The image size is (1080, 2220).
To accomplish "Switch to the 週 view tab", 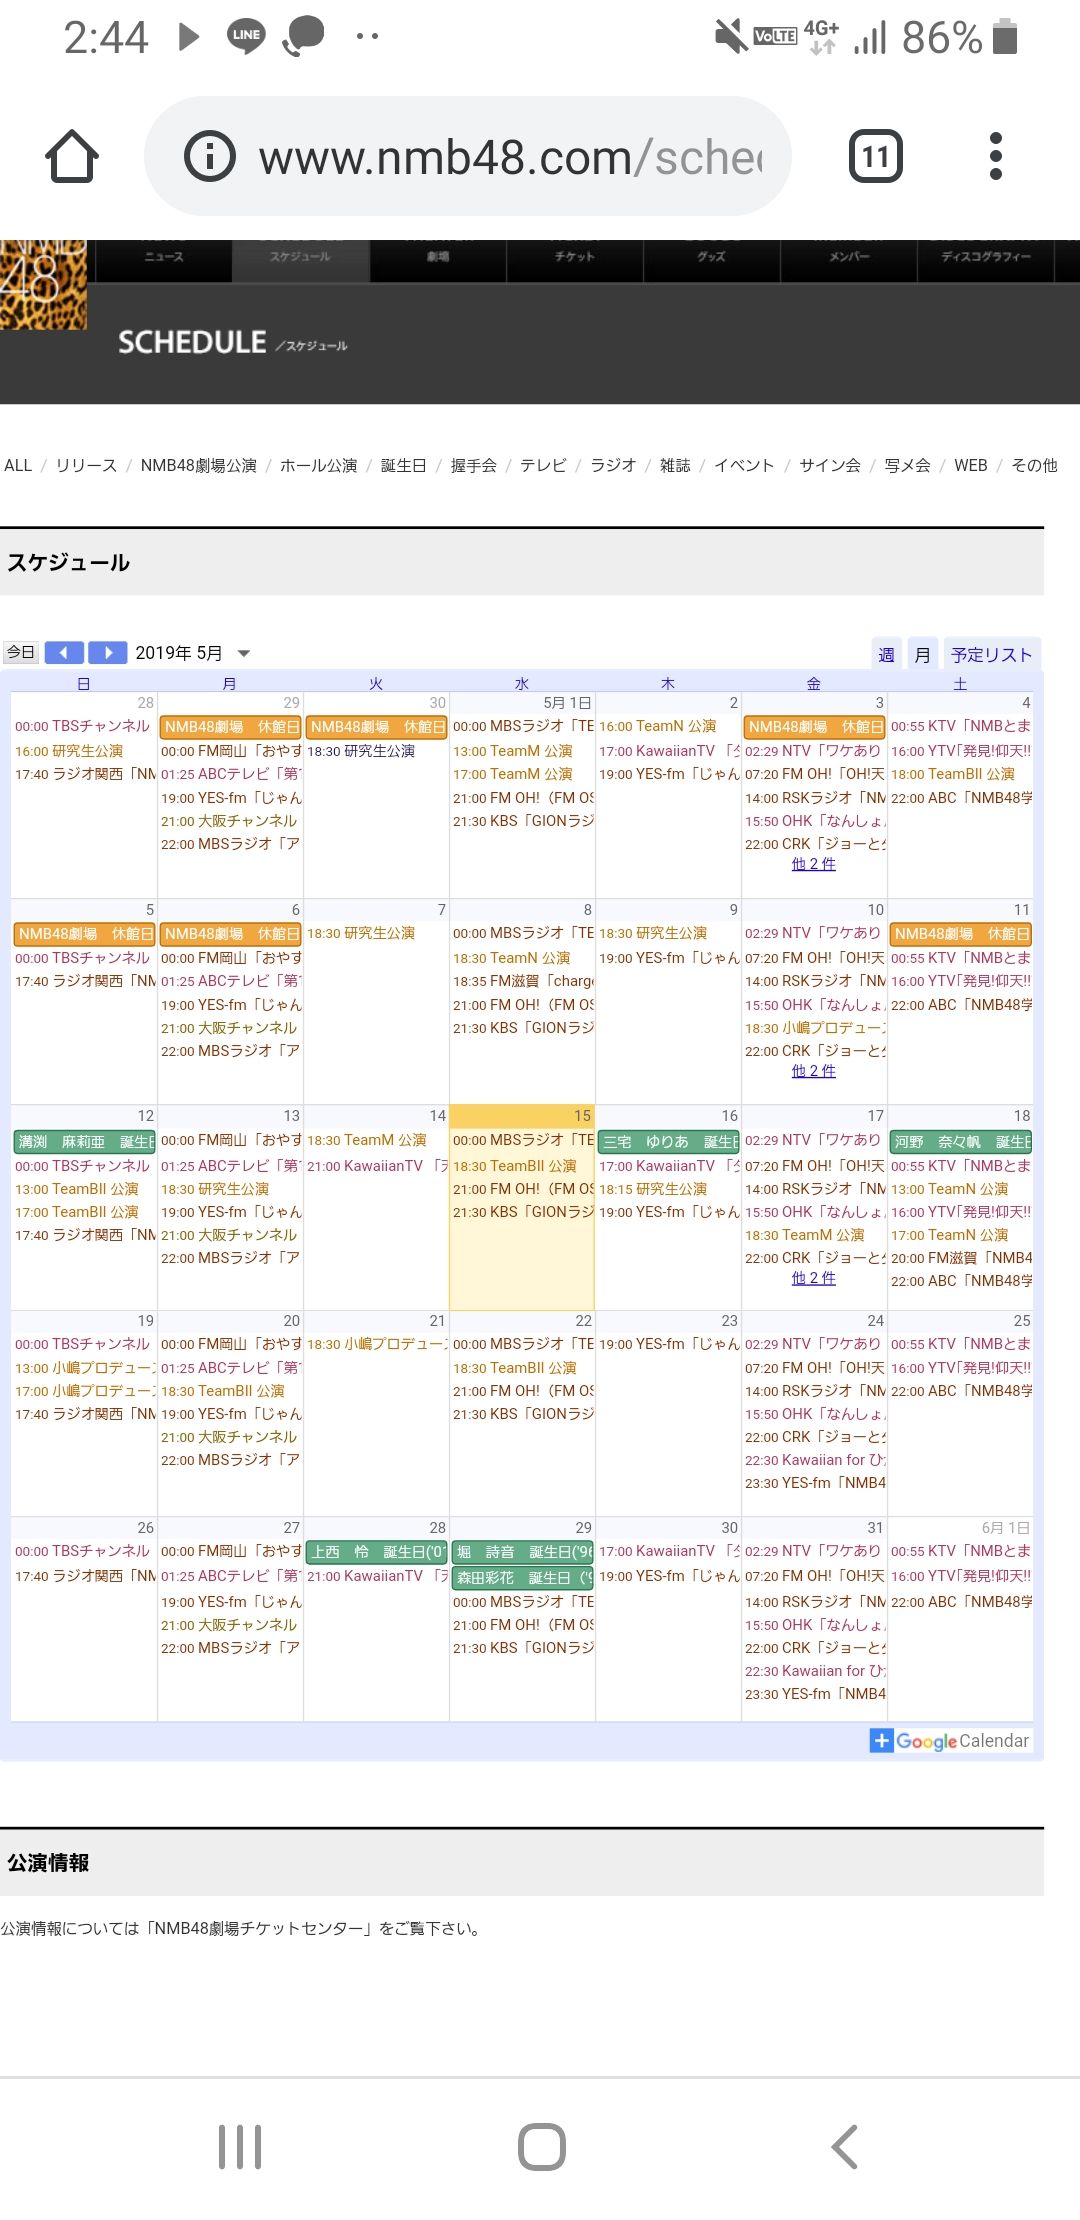I will [x=886, y=655].
